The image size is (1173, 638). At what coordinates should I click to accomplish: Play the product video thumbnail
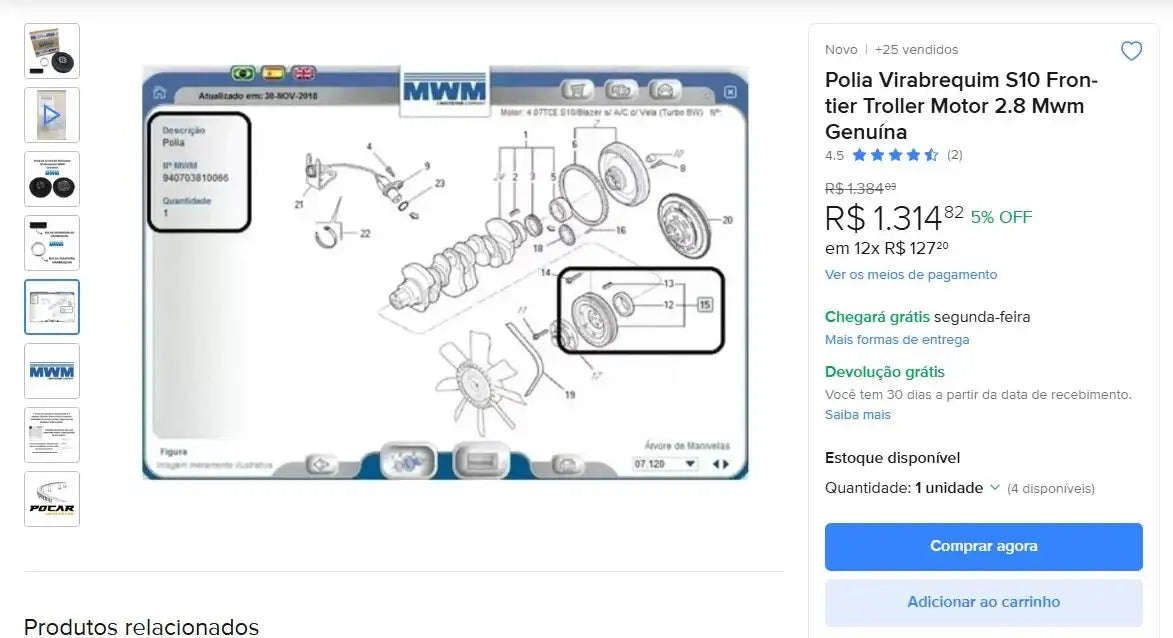click(52, 115)
